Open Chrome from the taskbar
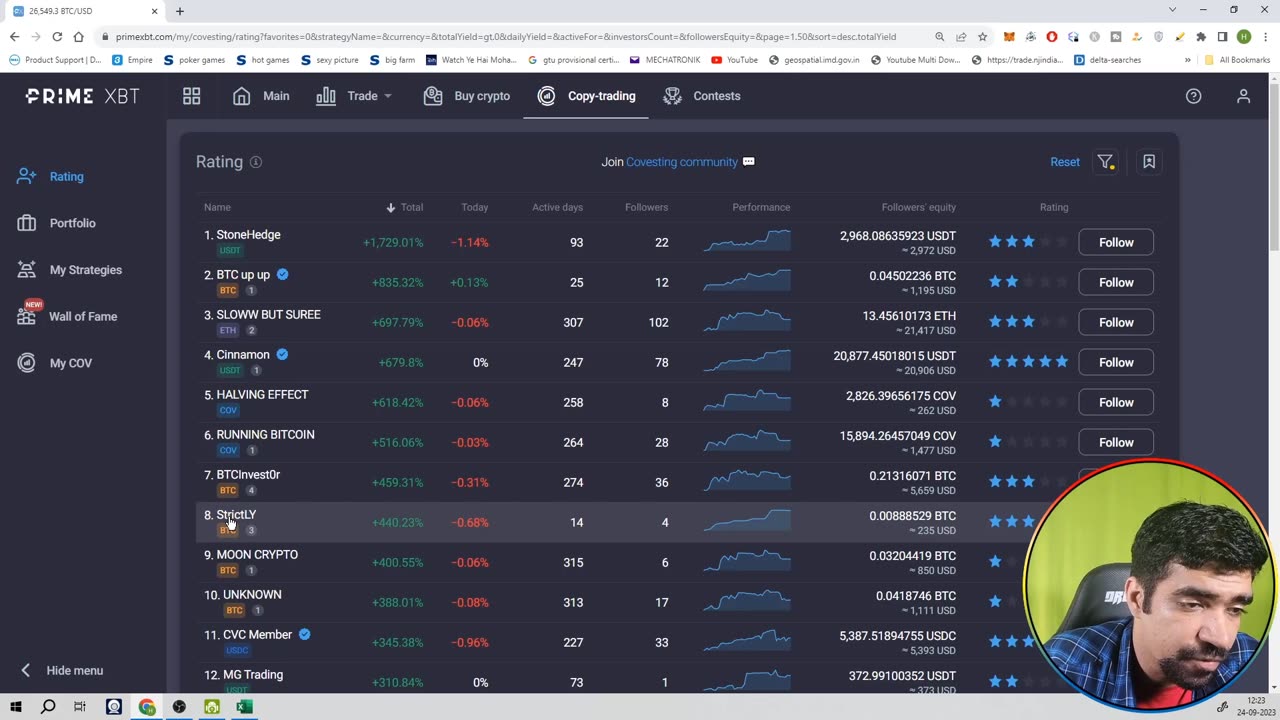The height and width of the screenshot is (720, 1280). [147, 707]
